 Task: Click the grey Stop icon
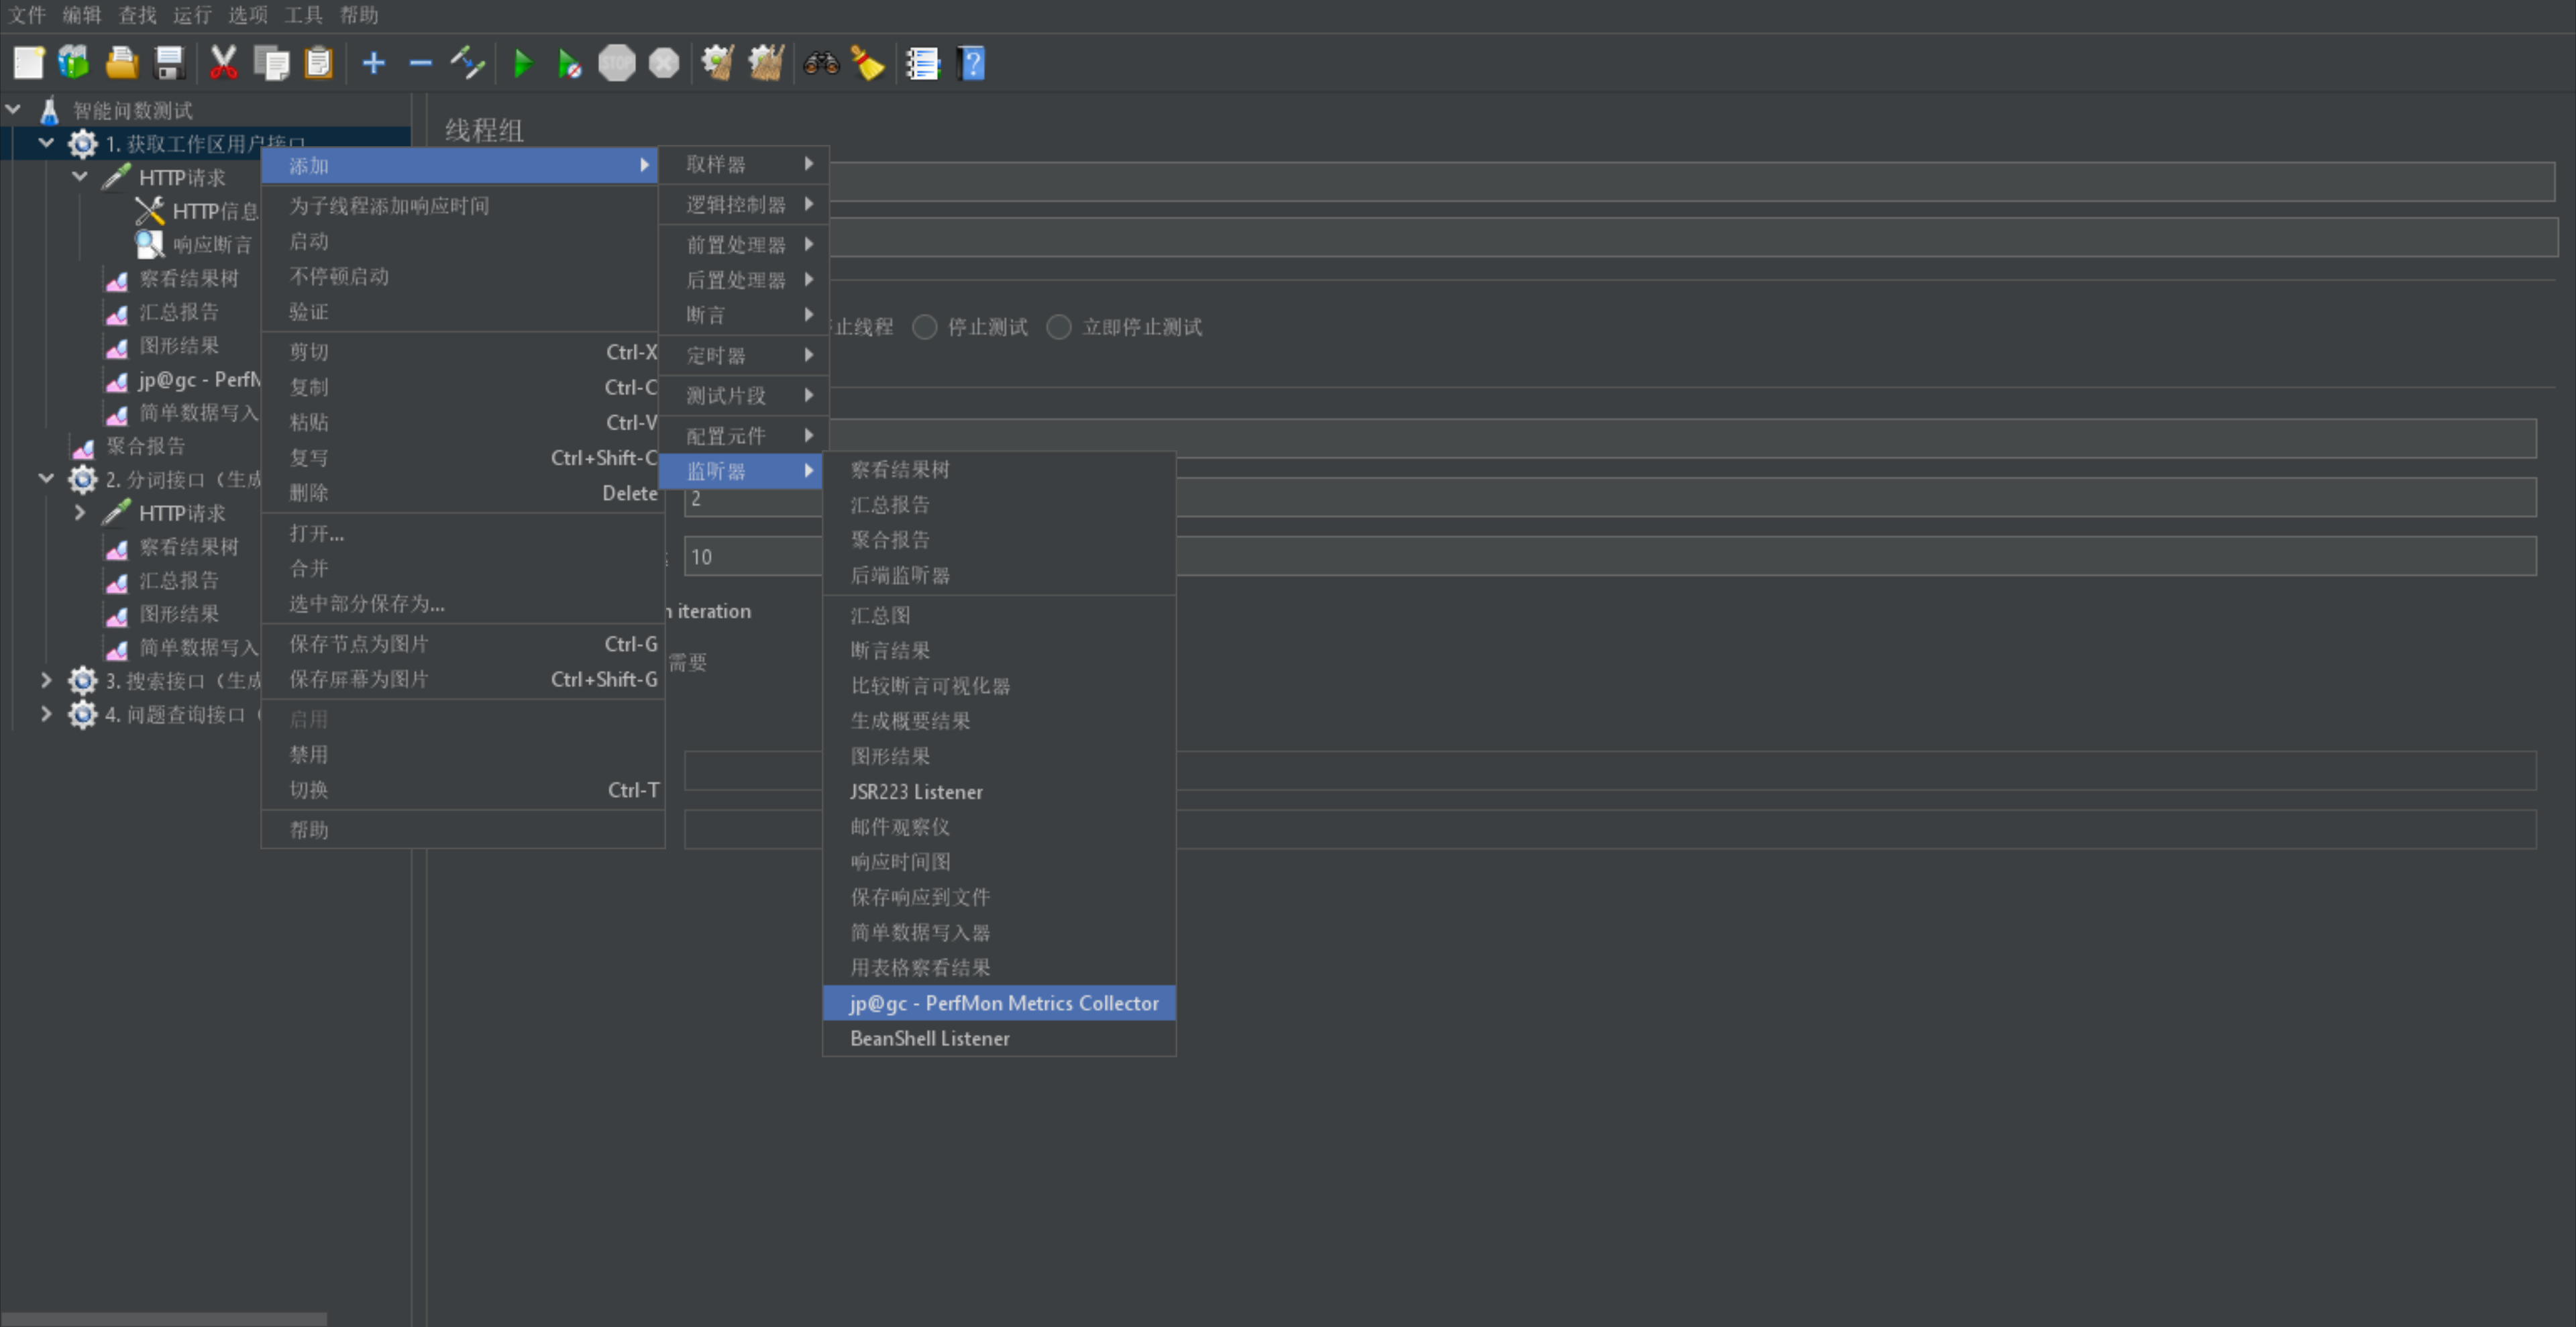616,63
